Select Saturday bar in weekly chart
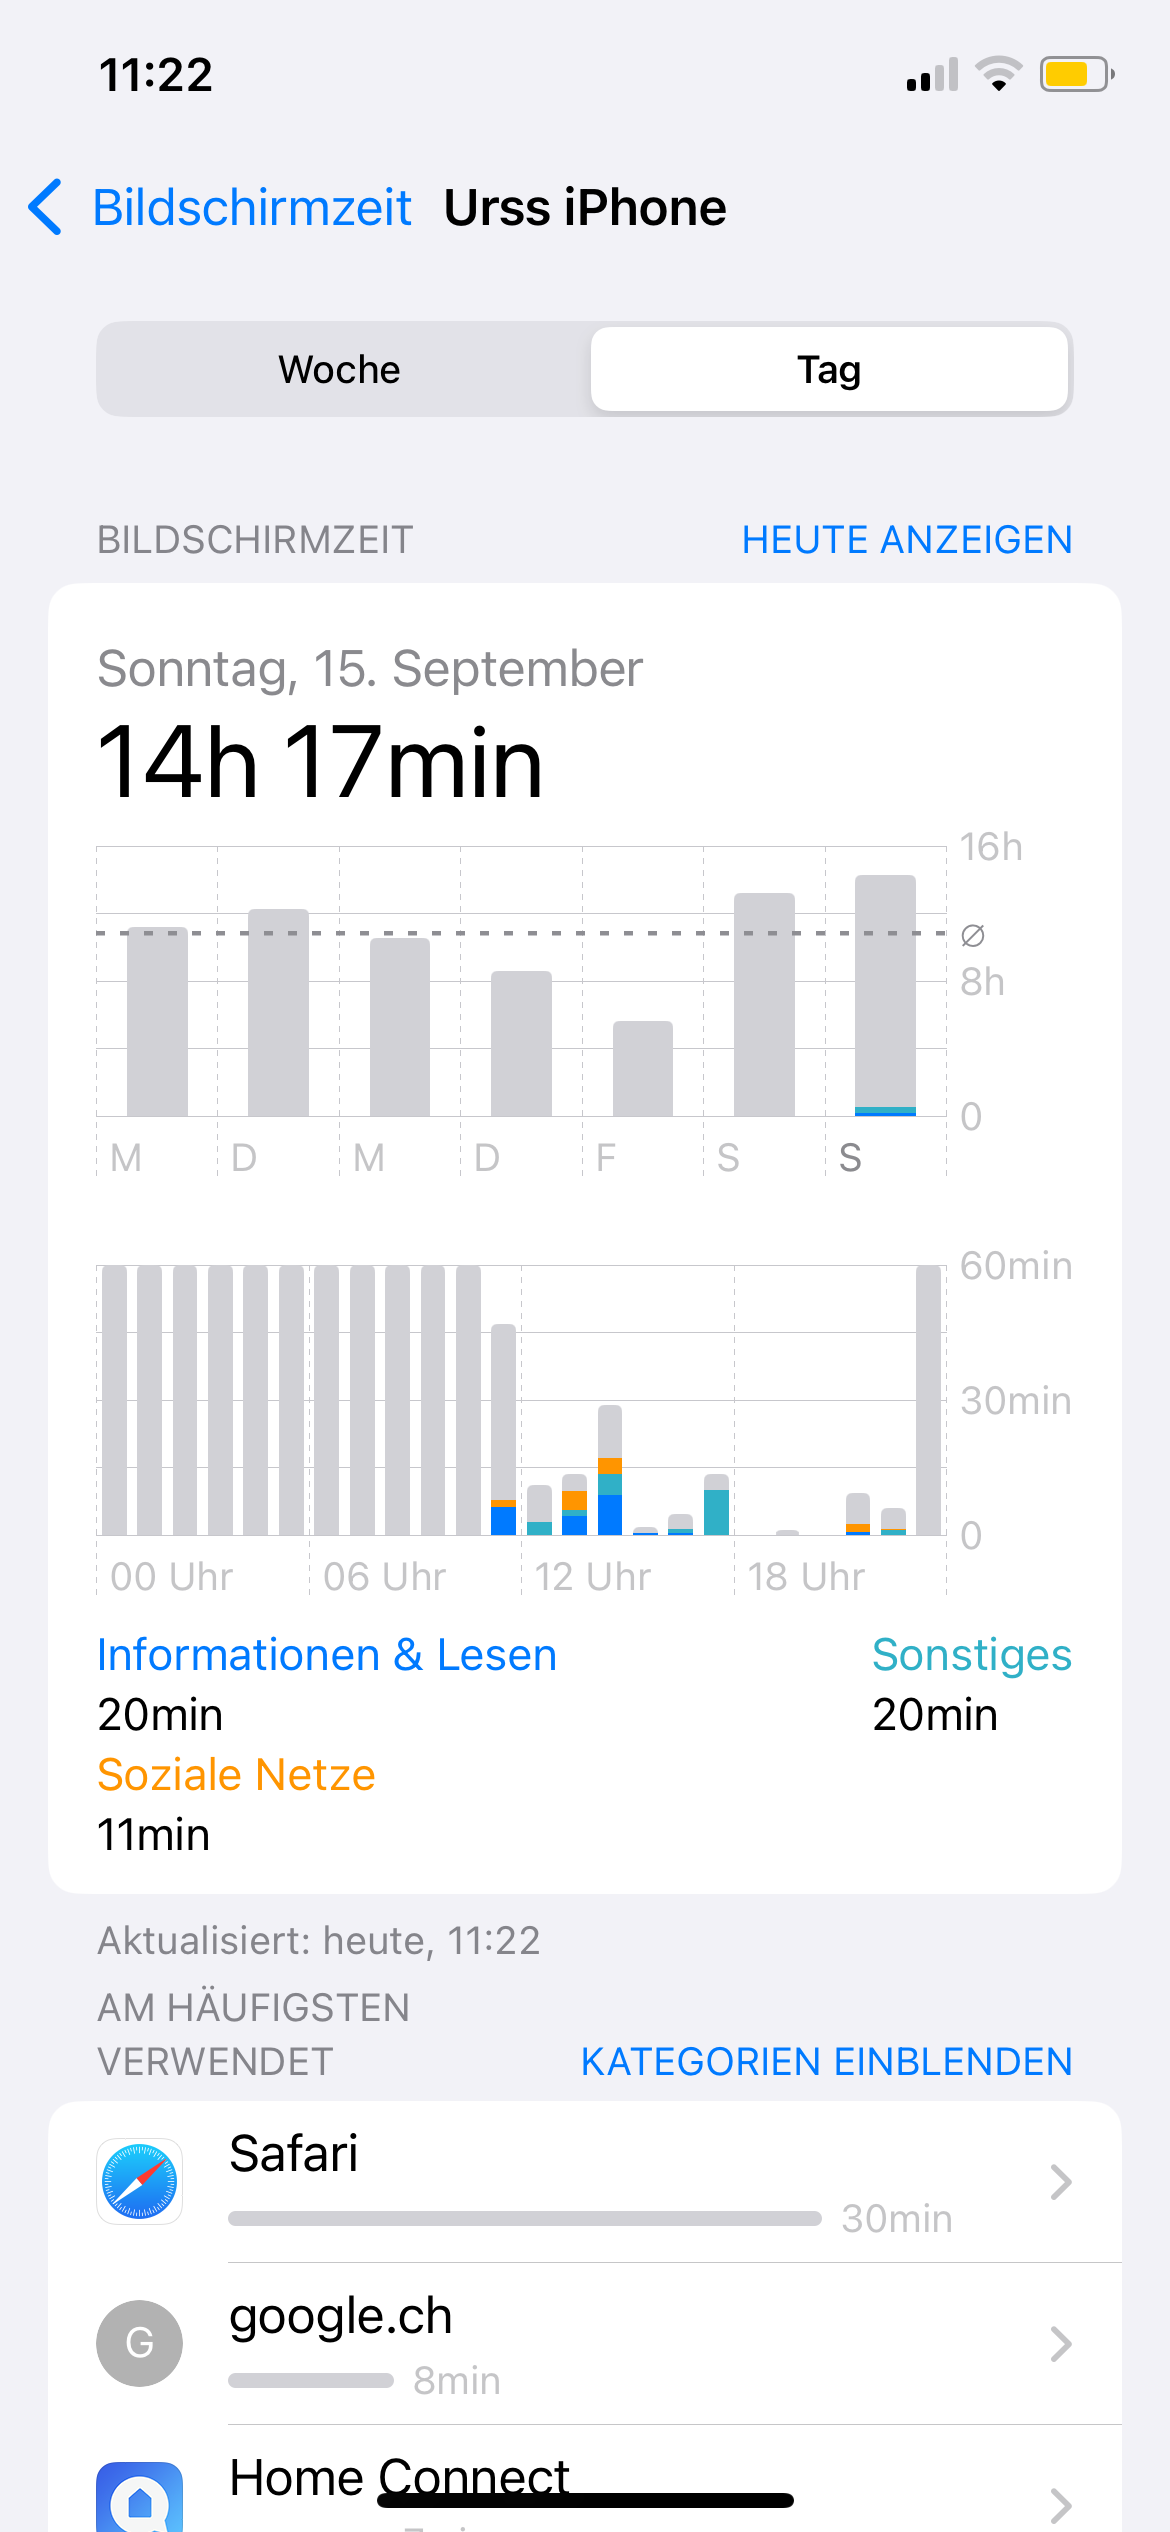 coord(764,1004)
